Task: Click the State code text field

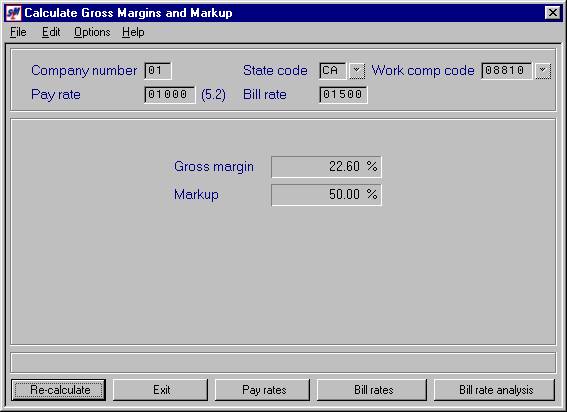Action: pyautogui.click(x=333, y=71)
